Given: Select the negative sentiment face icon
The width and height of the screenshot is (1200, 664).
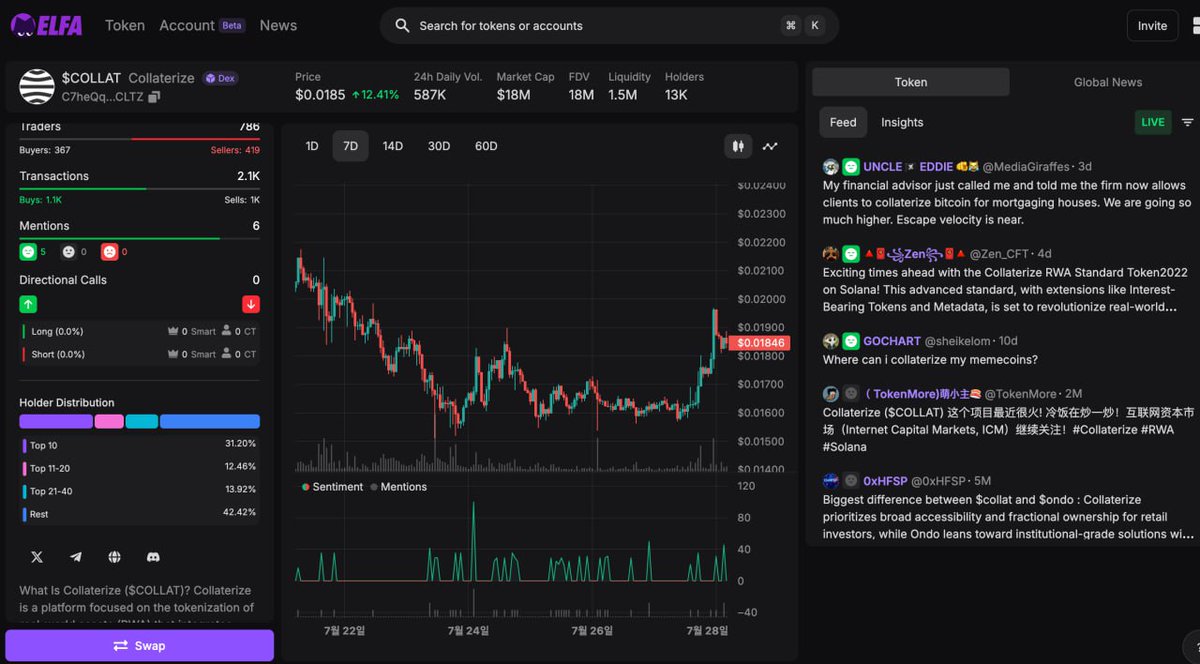Looking at the screenshot, I should (x=110, y=252).
